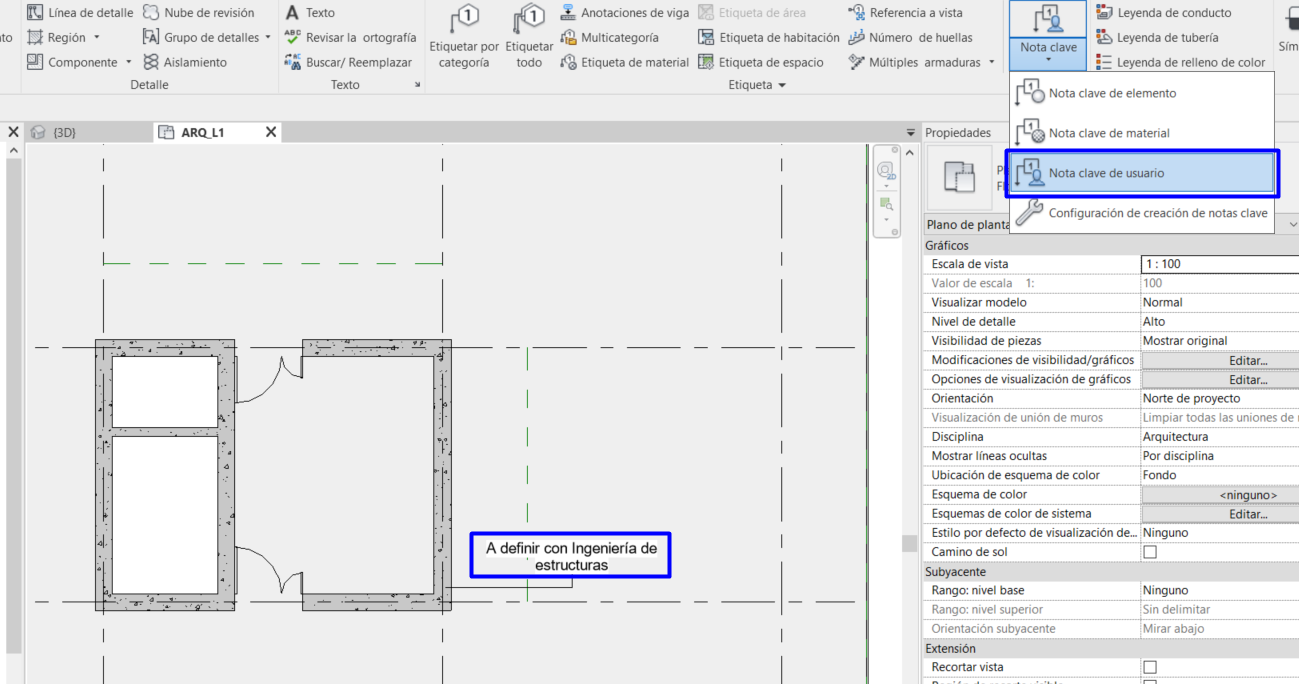Select the Multicategoría tag tool
Viewport: 1299px width, 684px height.
609,37
